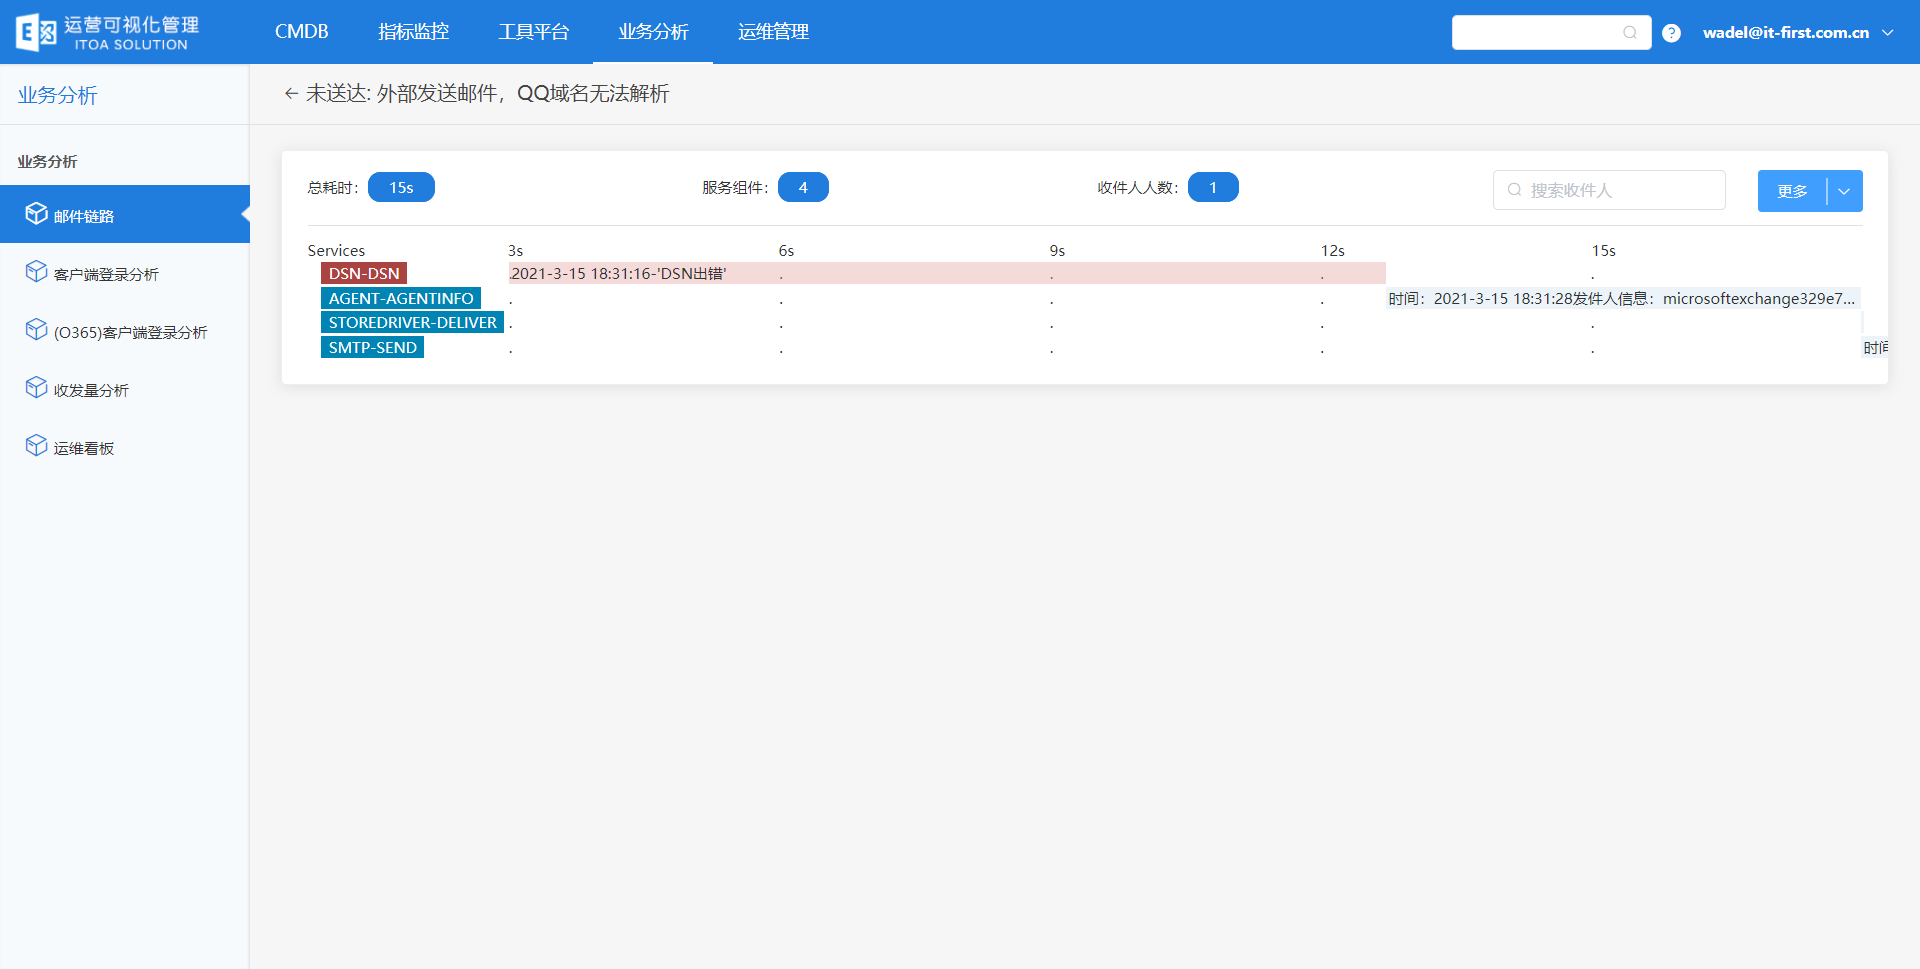Select the STOREDRIVER-DELIVER service label
The image size is (1920, 969).
pos(412,322)
